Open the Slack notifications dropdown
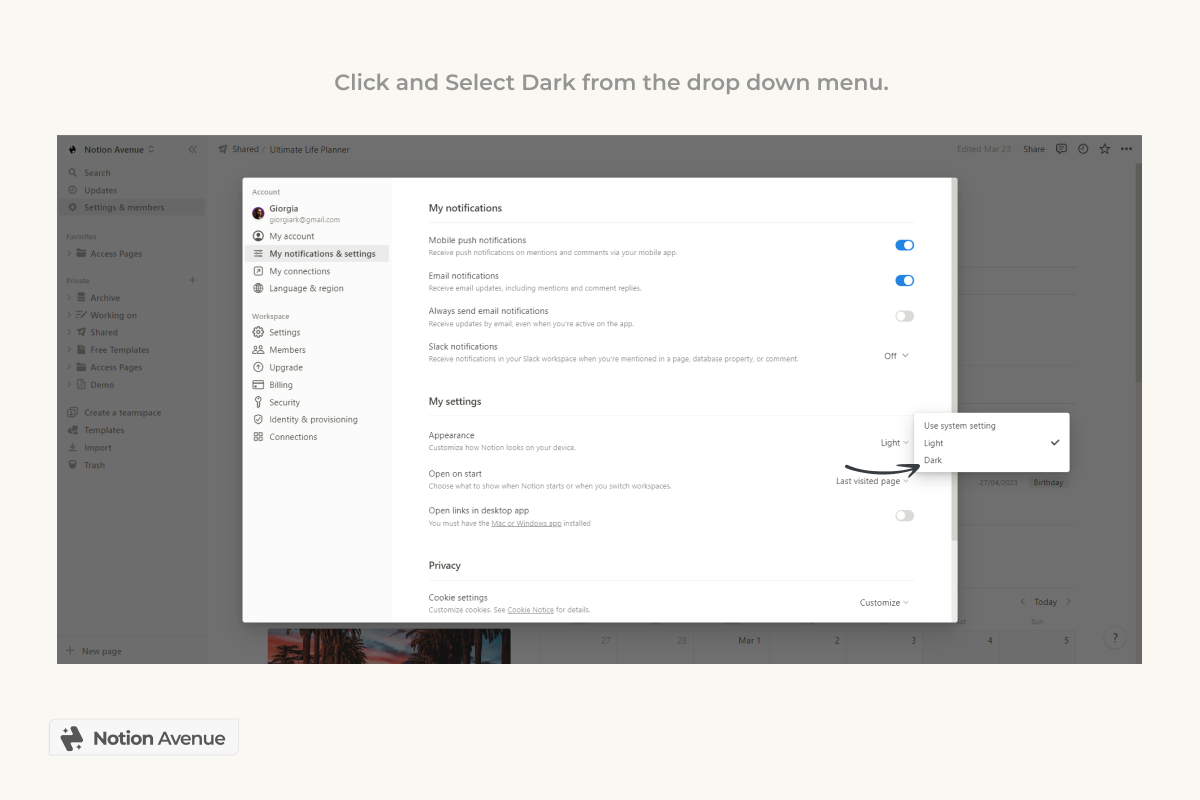 click(895, 355)
